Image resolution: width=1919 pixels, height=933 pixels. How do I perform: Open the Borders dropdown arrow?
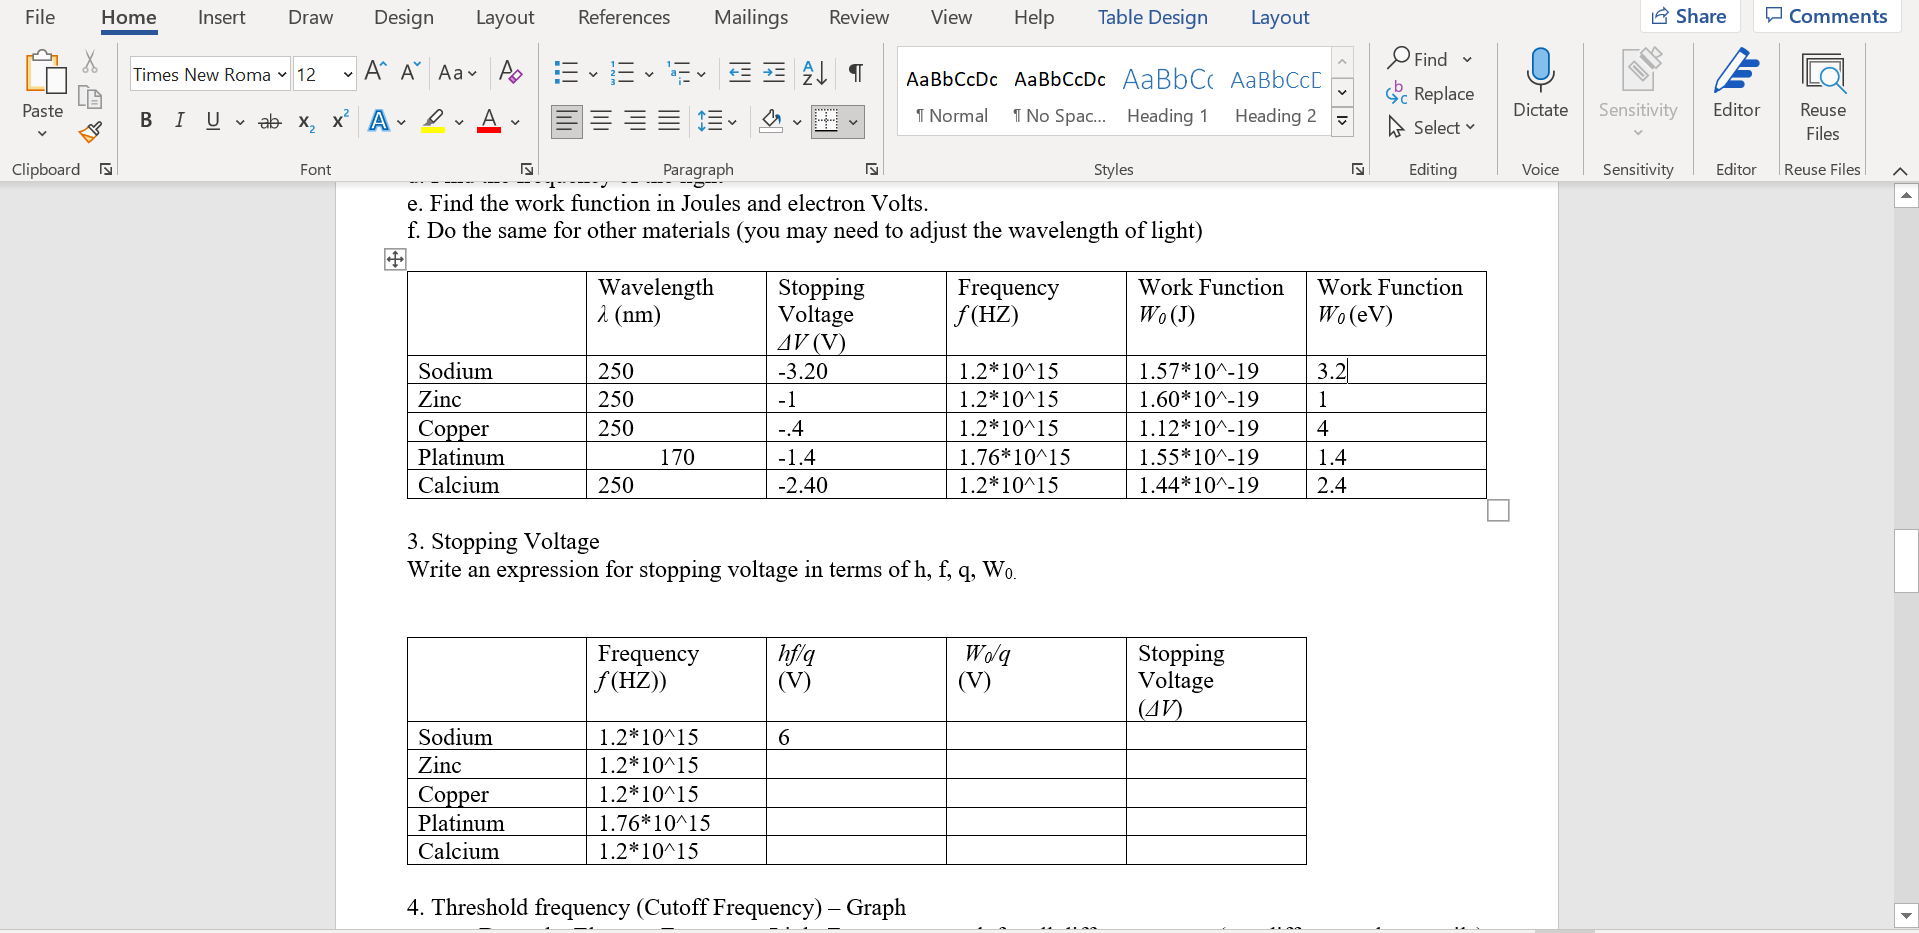coord(853,122)
